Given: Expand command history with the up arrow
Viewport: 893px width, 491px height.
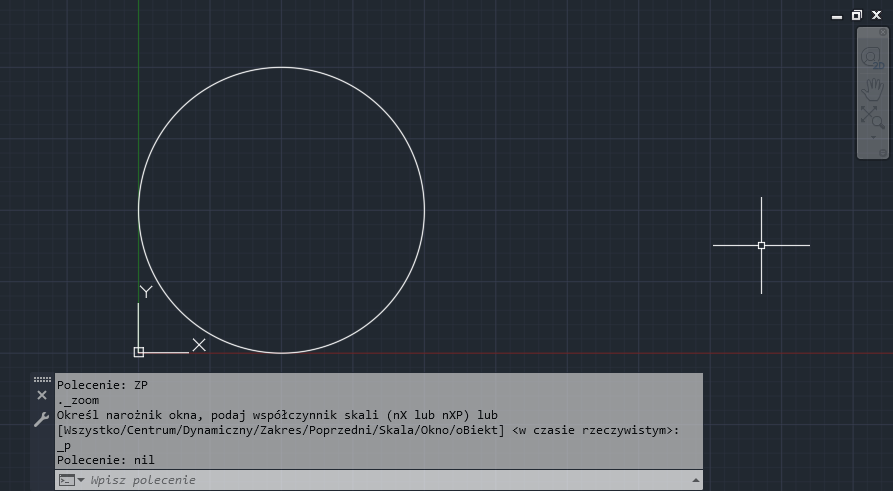Looking at the screenshot, I should (695, 481).
